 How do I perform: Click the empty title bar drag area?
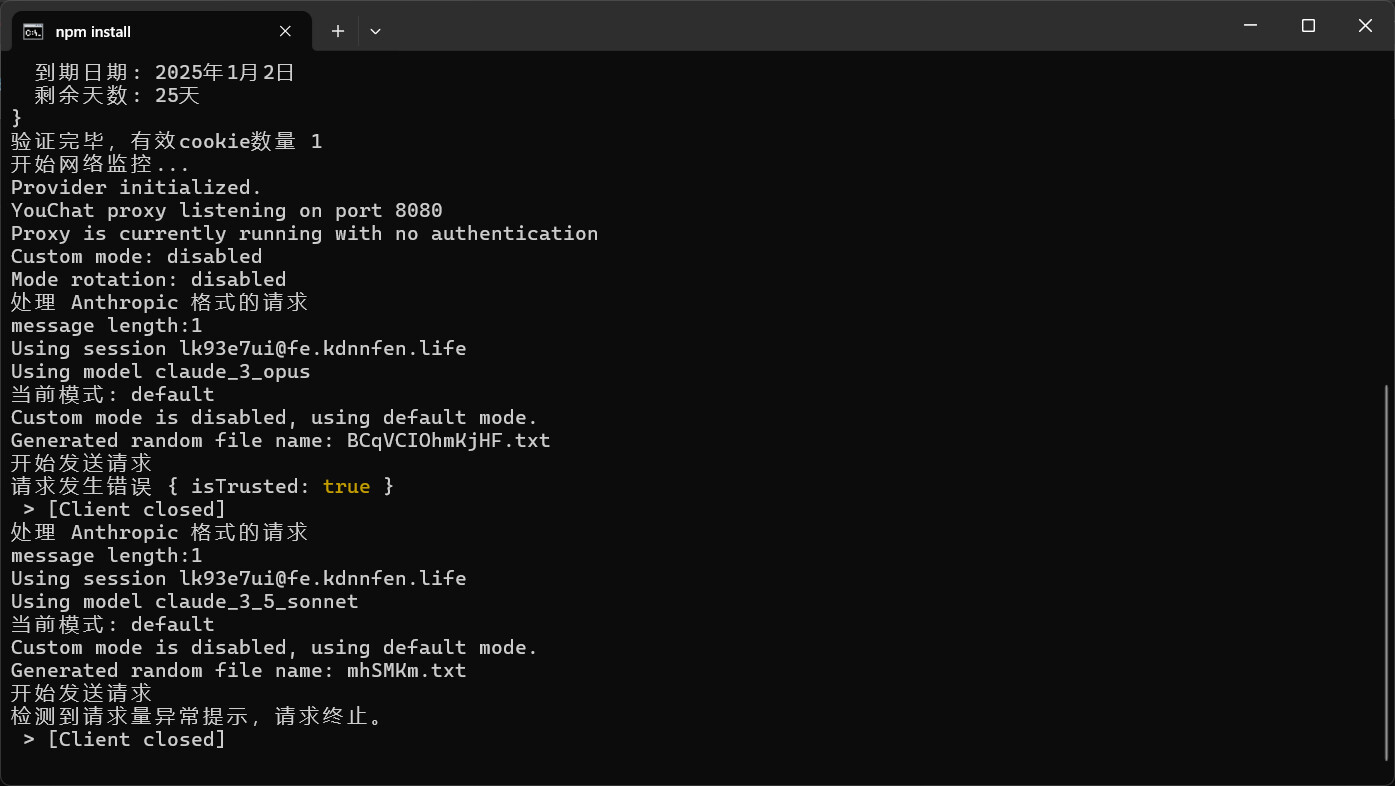(x=800, y=26)
